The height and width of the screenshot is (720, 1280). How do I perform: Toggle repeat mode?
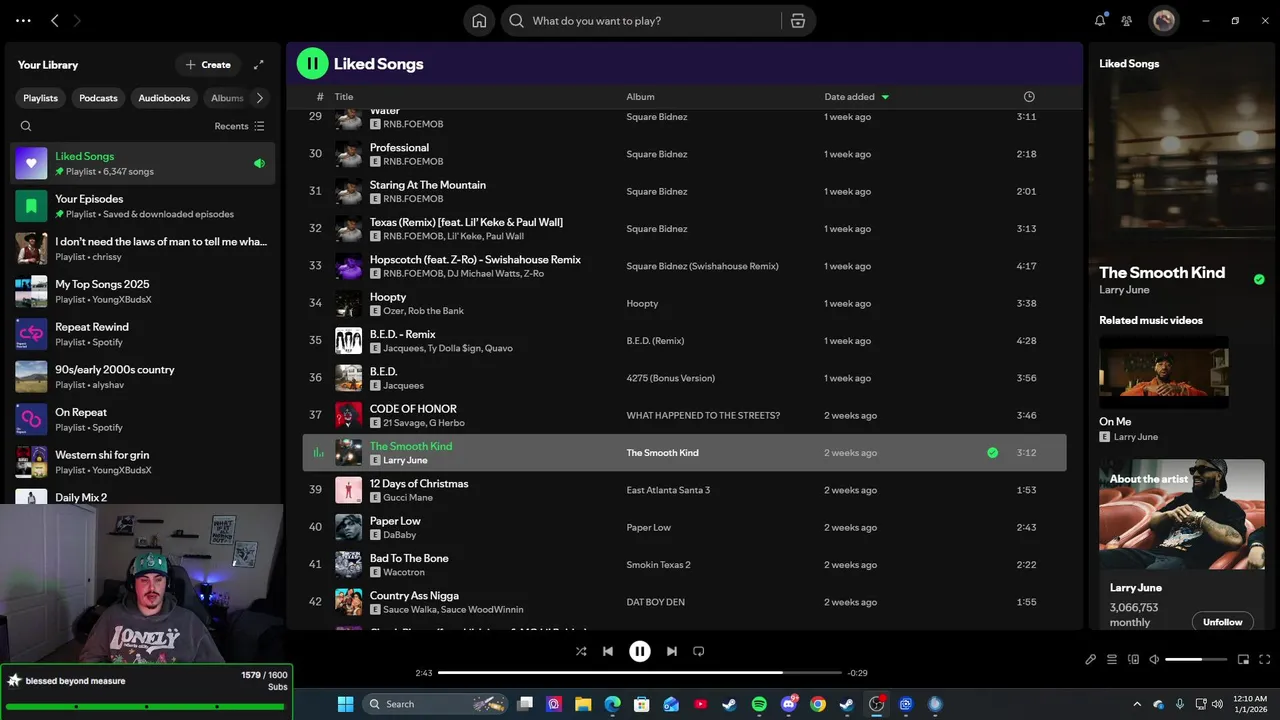click(699, 651)
